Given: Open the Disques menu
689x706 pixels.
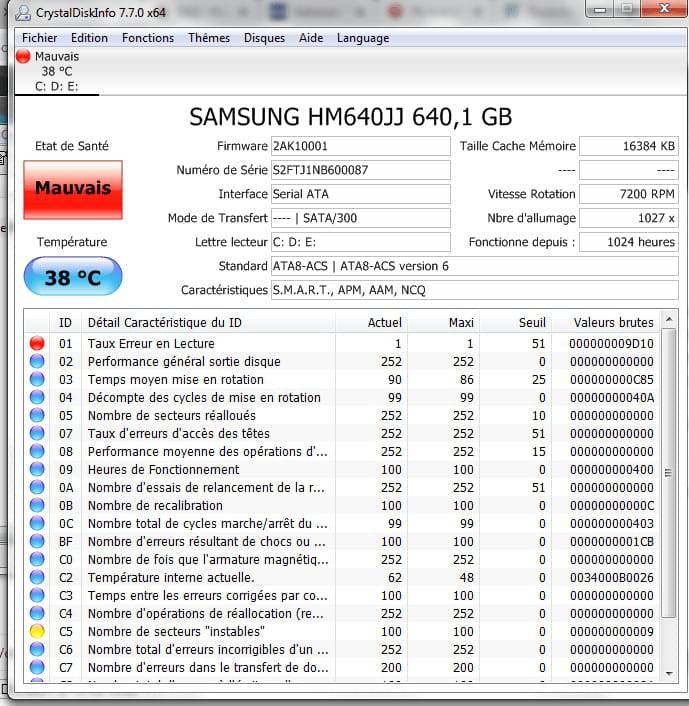Looking at the screenshot, I should [x=264, y=38].
